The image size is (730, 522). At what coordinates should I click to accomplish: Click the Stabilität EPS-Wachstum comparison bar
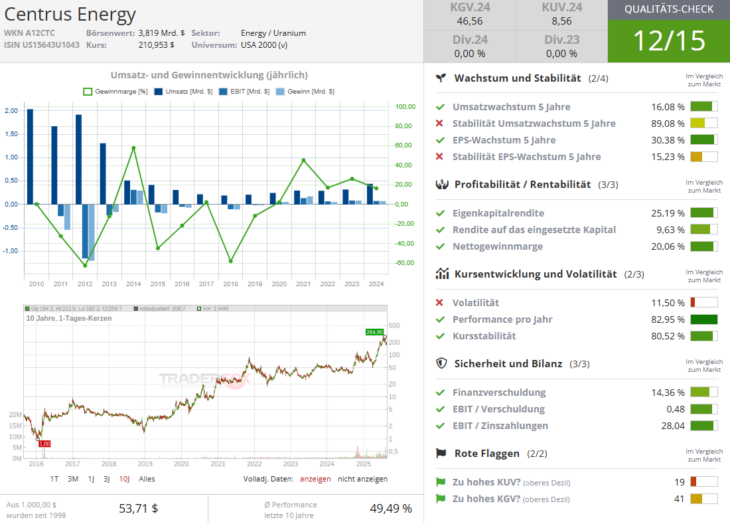[704, 156]
